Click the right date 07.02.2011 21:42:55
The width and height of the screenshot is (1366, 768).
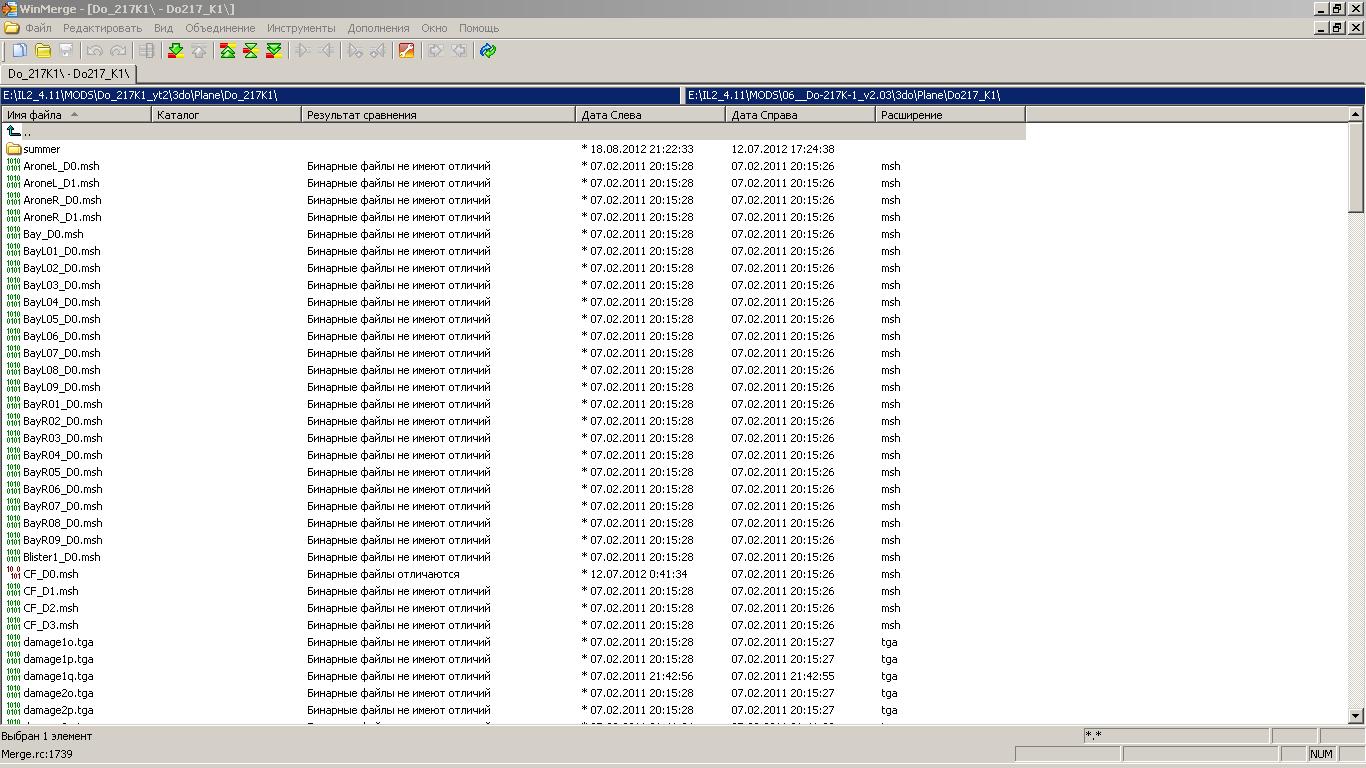coord(783,676)
